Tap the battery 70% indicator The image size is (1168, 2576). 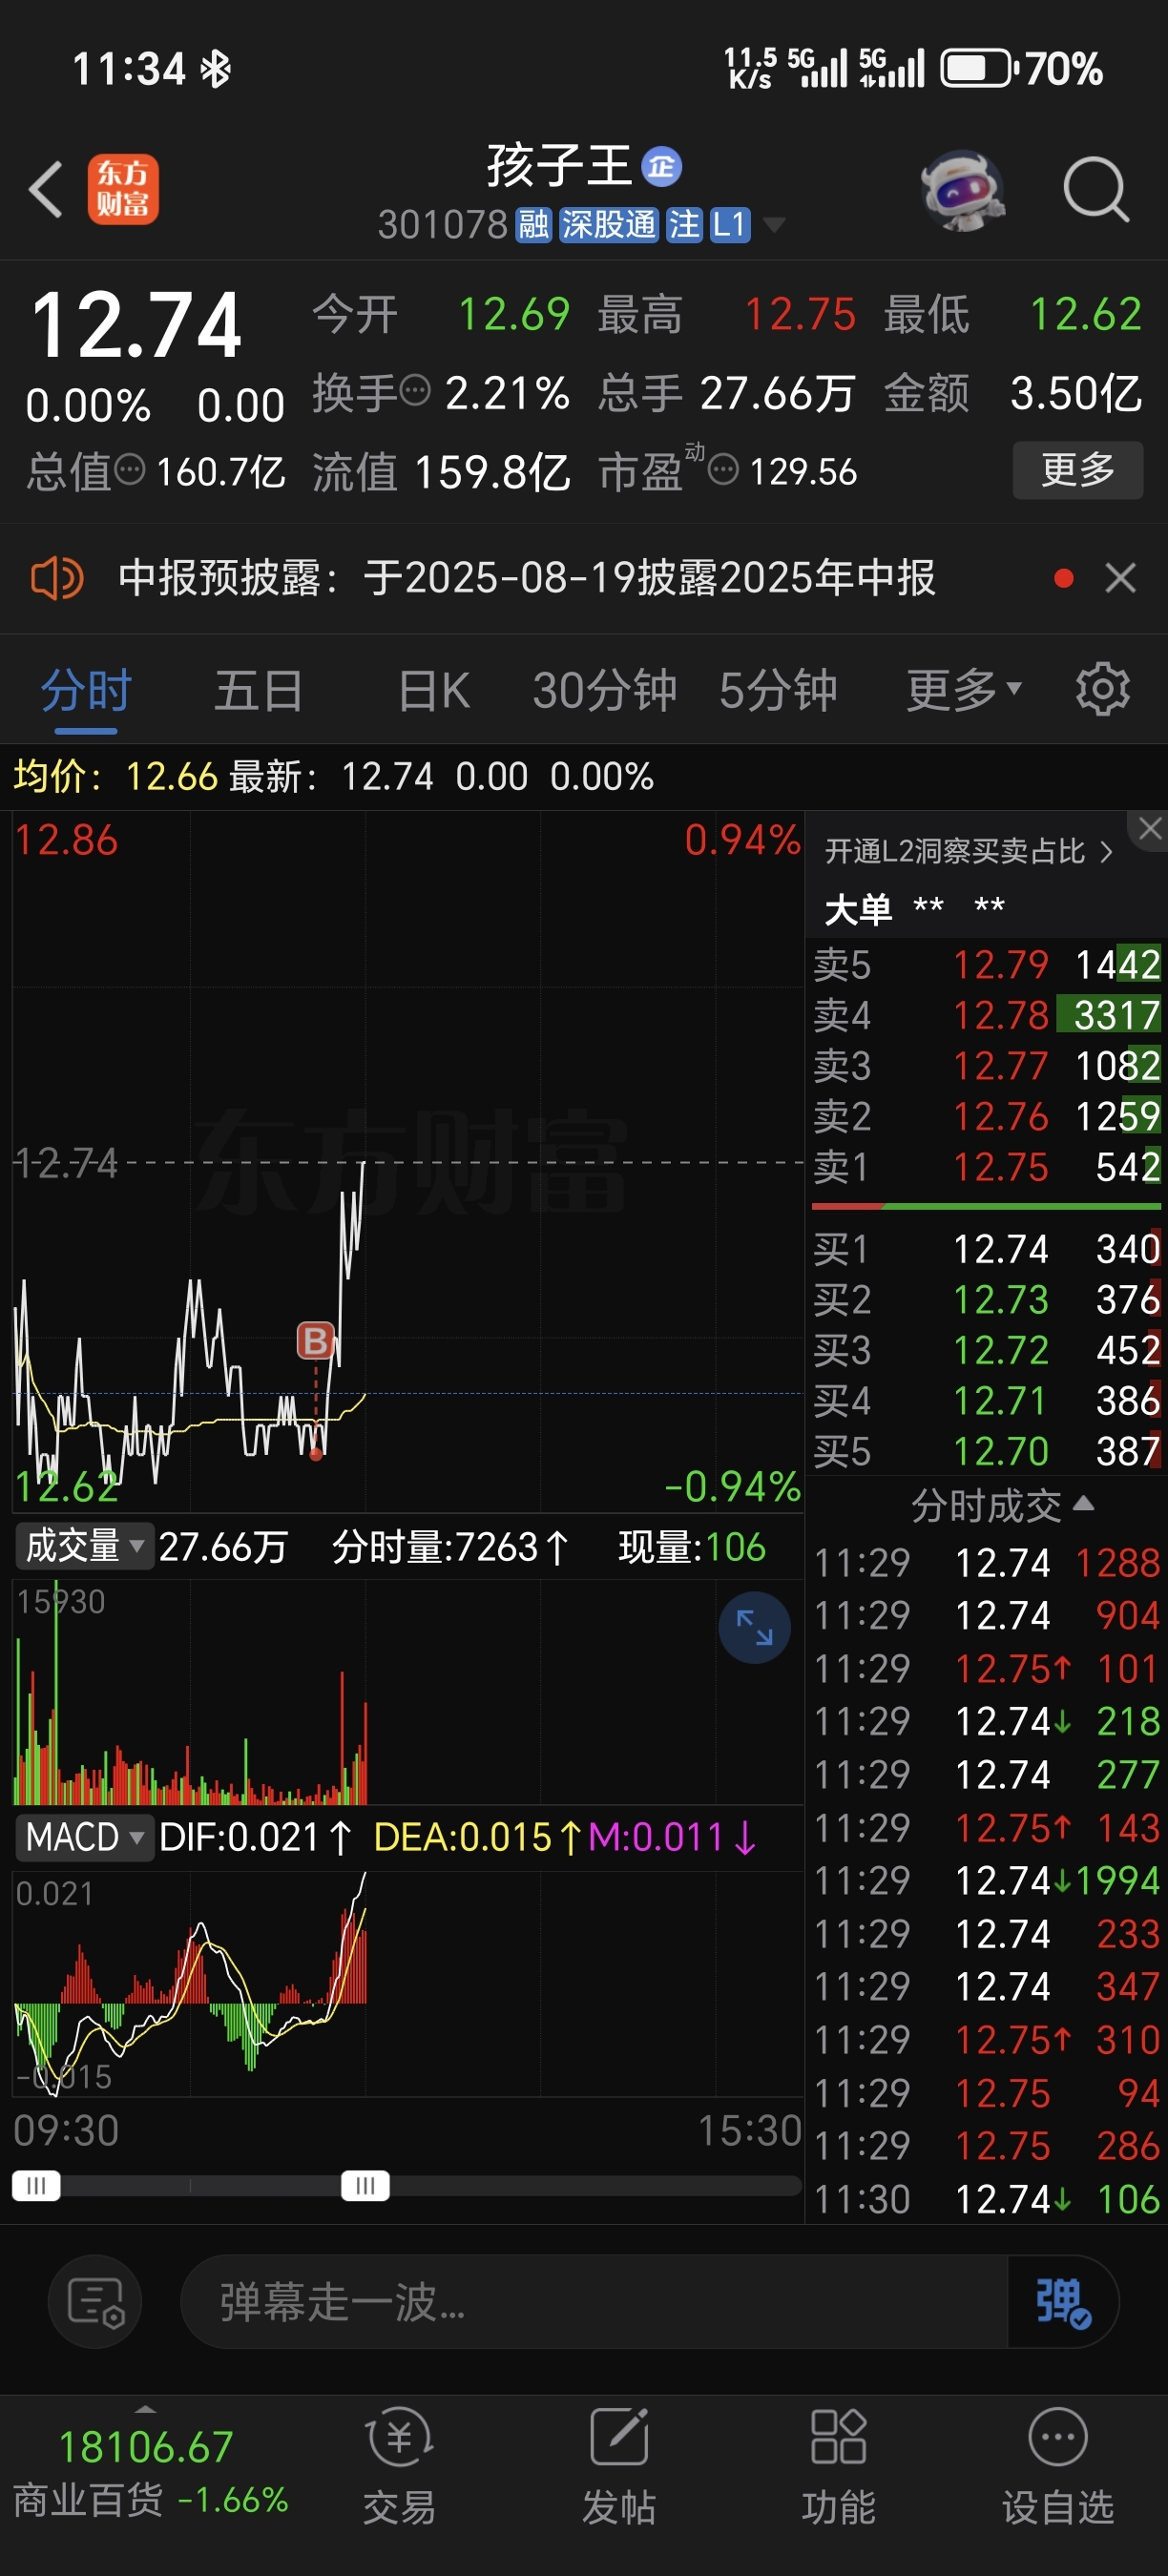point(1022,69)
